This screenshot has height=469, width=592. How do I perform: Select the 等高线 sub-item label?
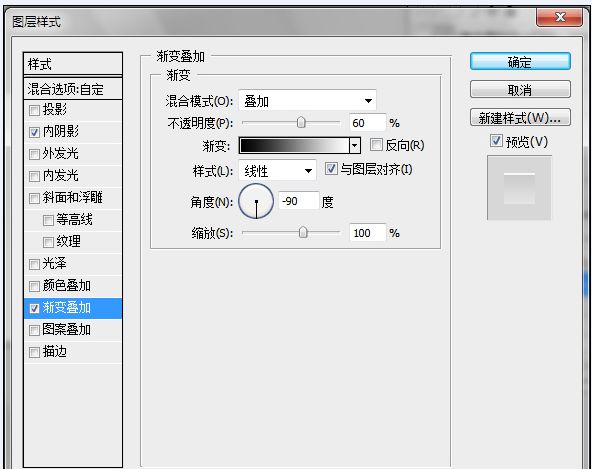74,219
